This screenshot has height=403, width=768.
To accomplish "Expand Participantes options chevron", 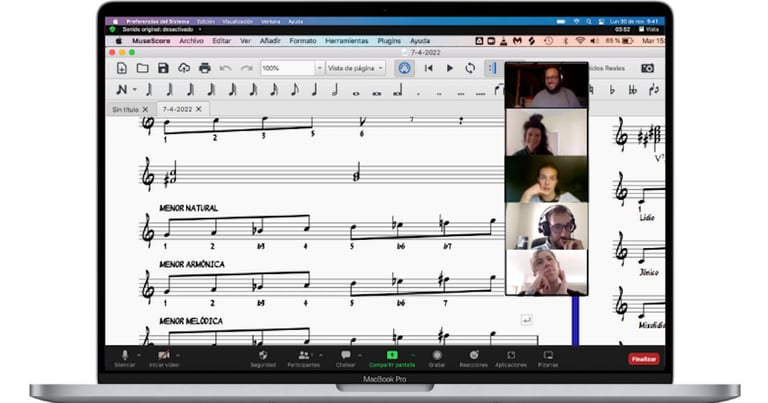I will coord(321,355).
